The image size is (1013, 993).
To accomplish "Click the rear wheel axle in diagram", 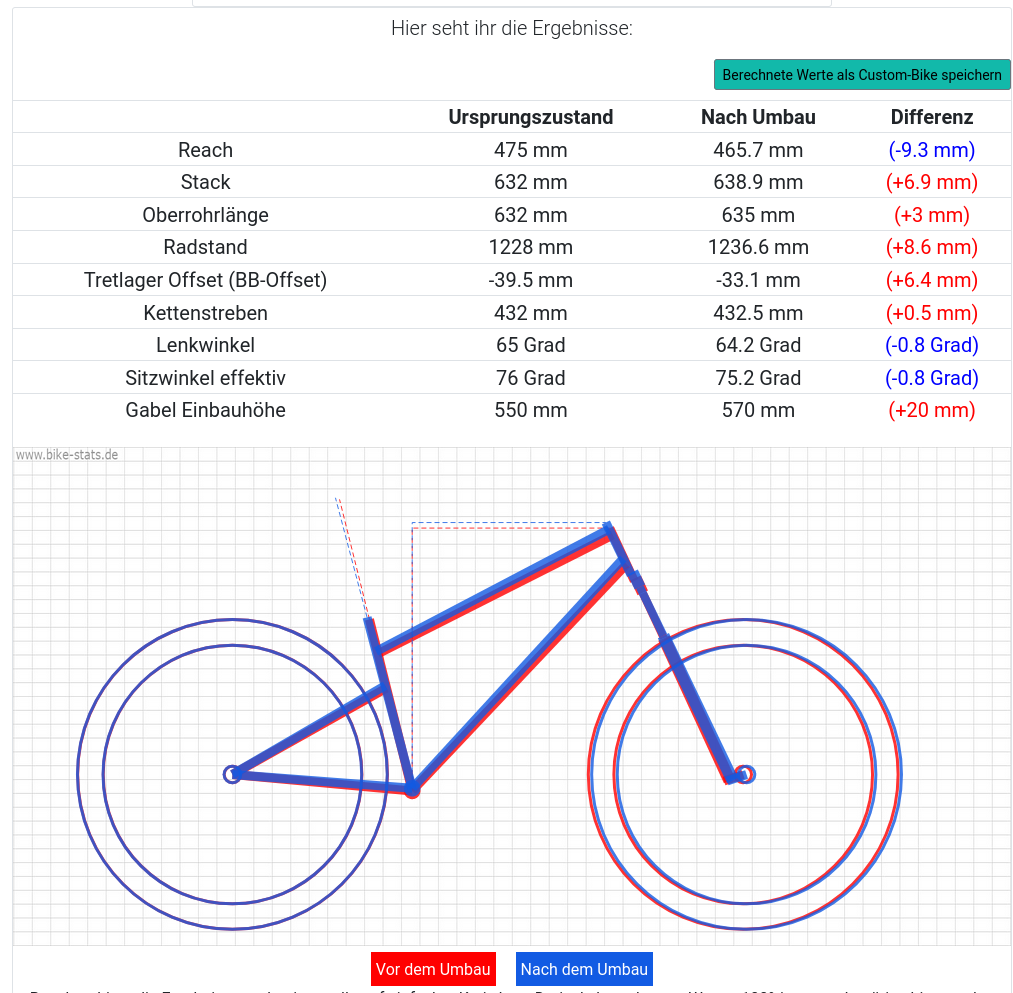I will pyautogui.click(x=232, y=773).
